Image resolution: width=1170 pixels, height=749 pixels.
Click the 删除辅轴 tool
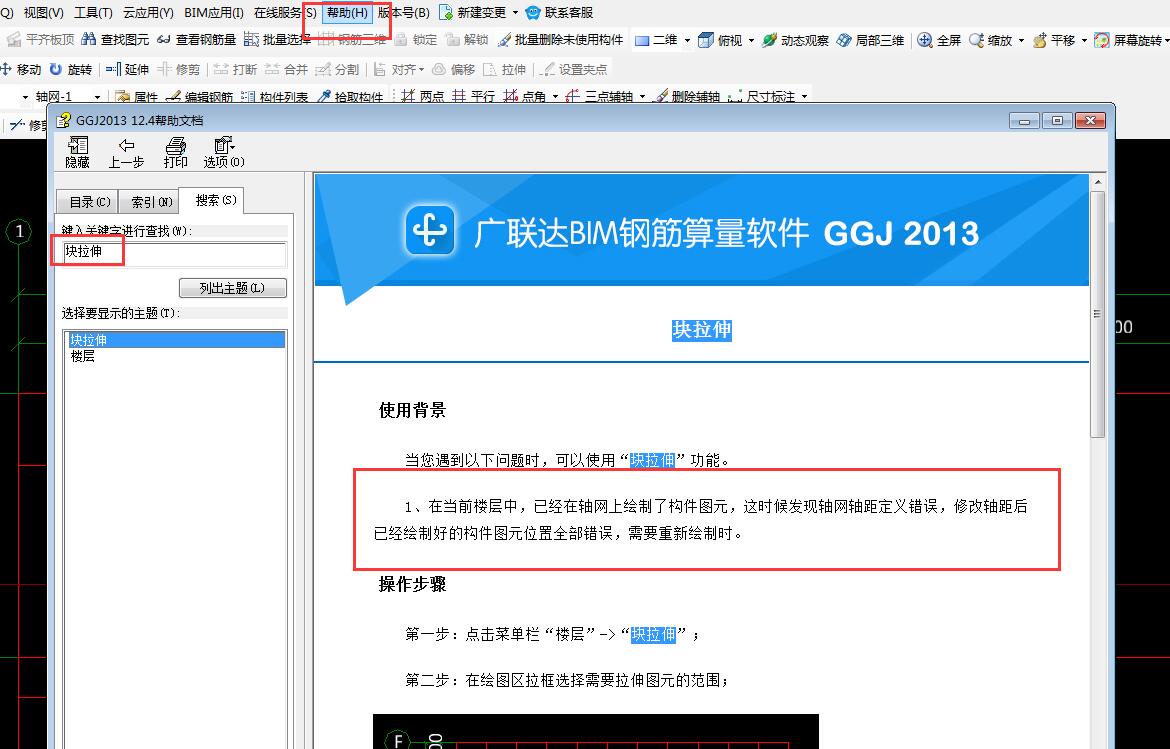point(686,97)
